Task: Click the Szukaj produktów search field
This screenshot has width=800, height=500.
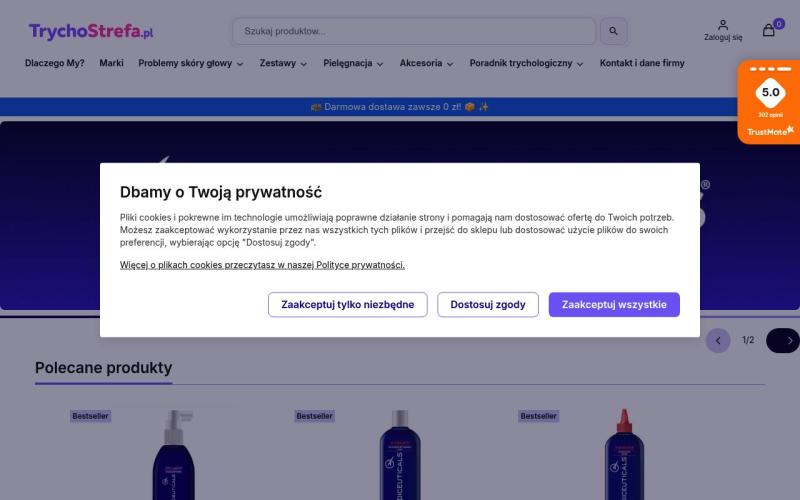Action: [x=413, y=31]
